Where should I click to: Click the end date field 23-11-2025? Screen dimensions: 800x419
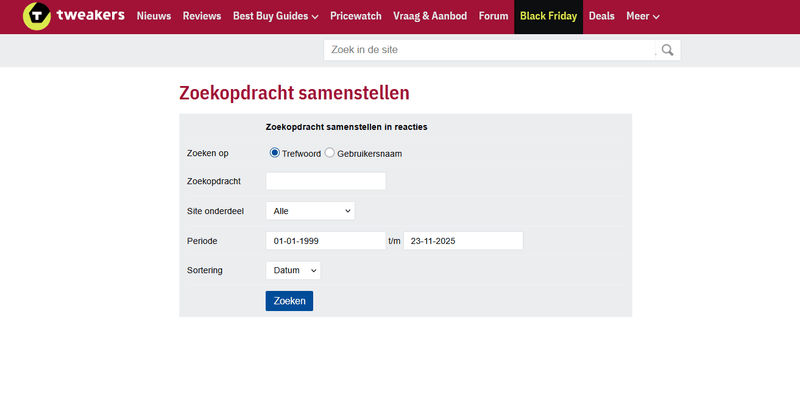coord(463,241)
